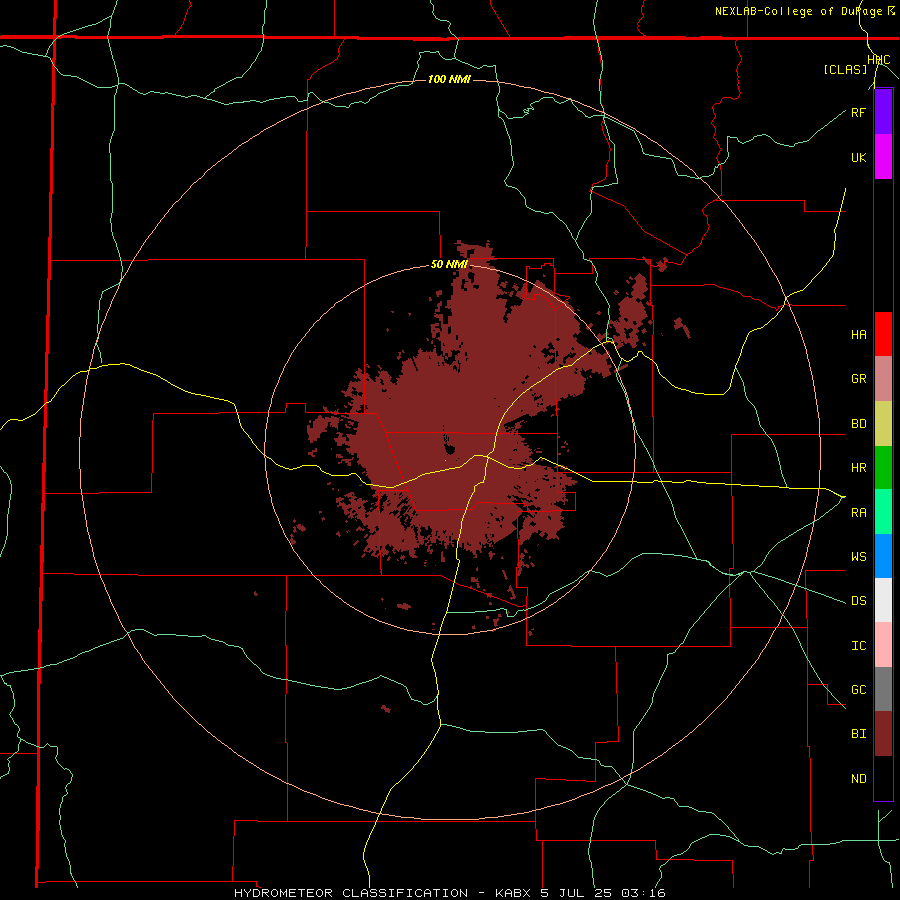Image resolution: width=900 pixels, height=900 pixels.
Task: Click the ND black legend swatch
Action: 883,778
